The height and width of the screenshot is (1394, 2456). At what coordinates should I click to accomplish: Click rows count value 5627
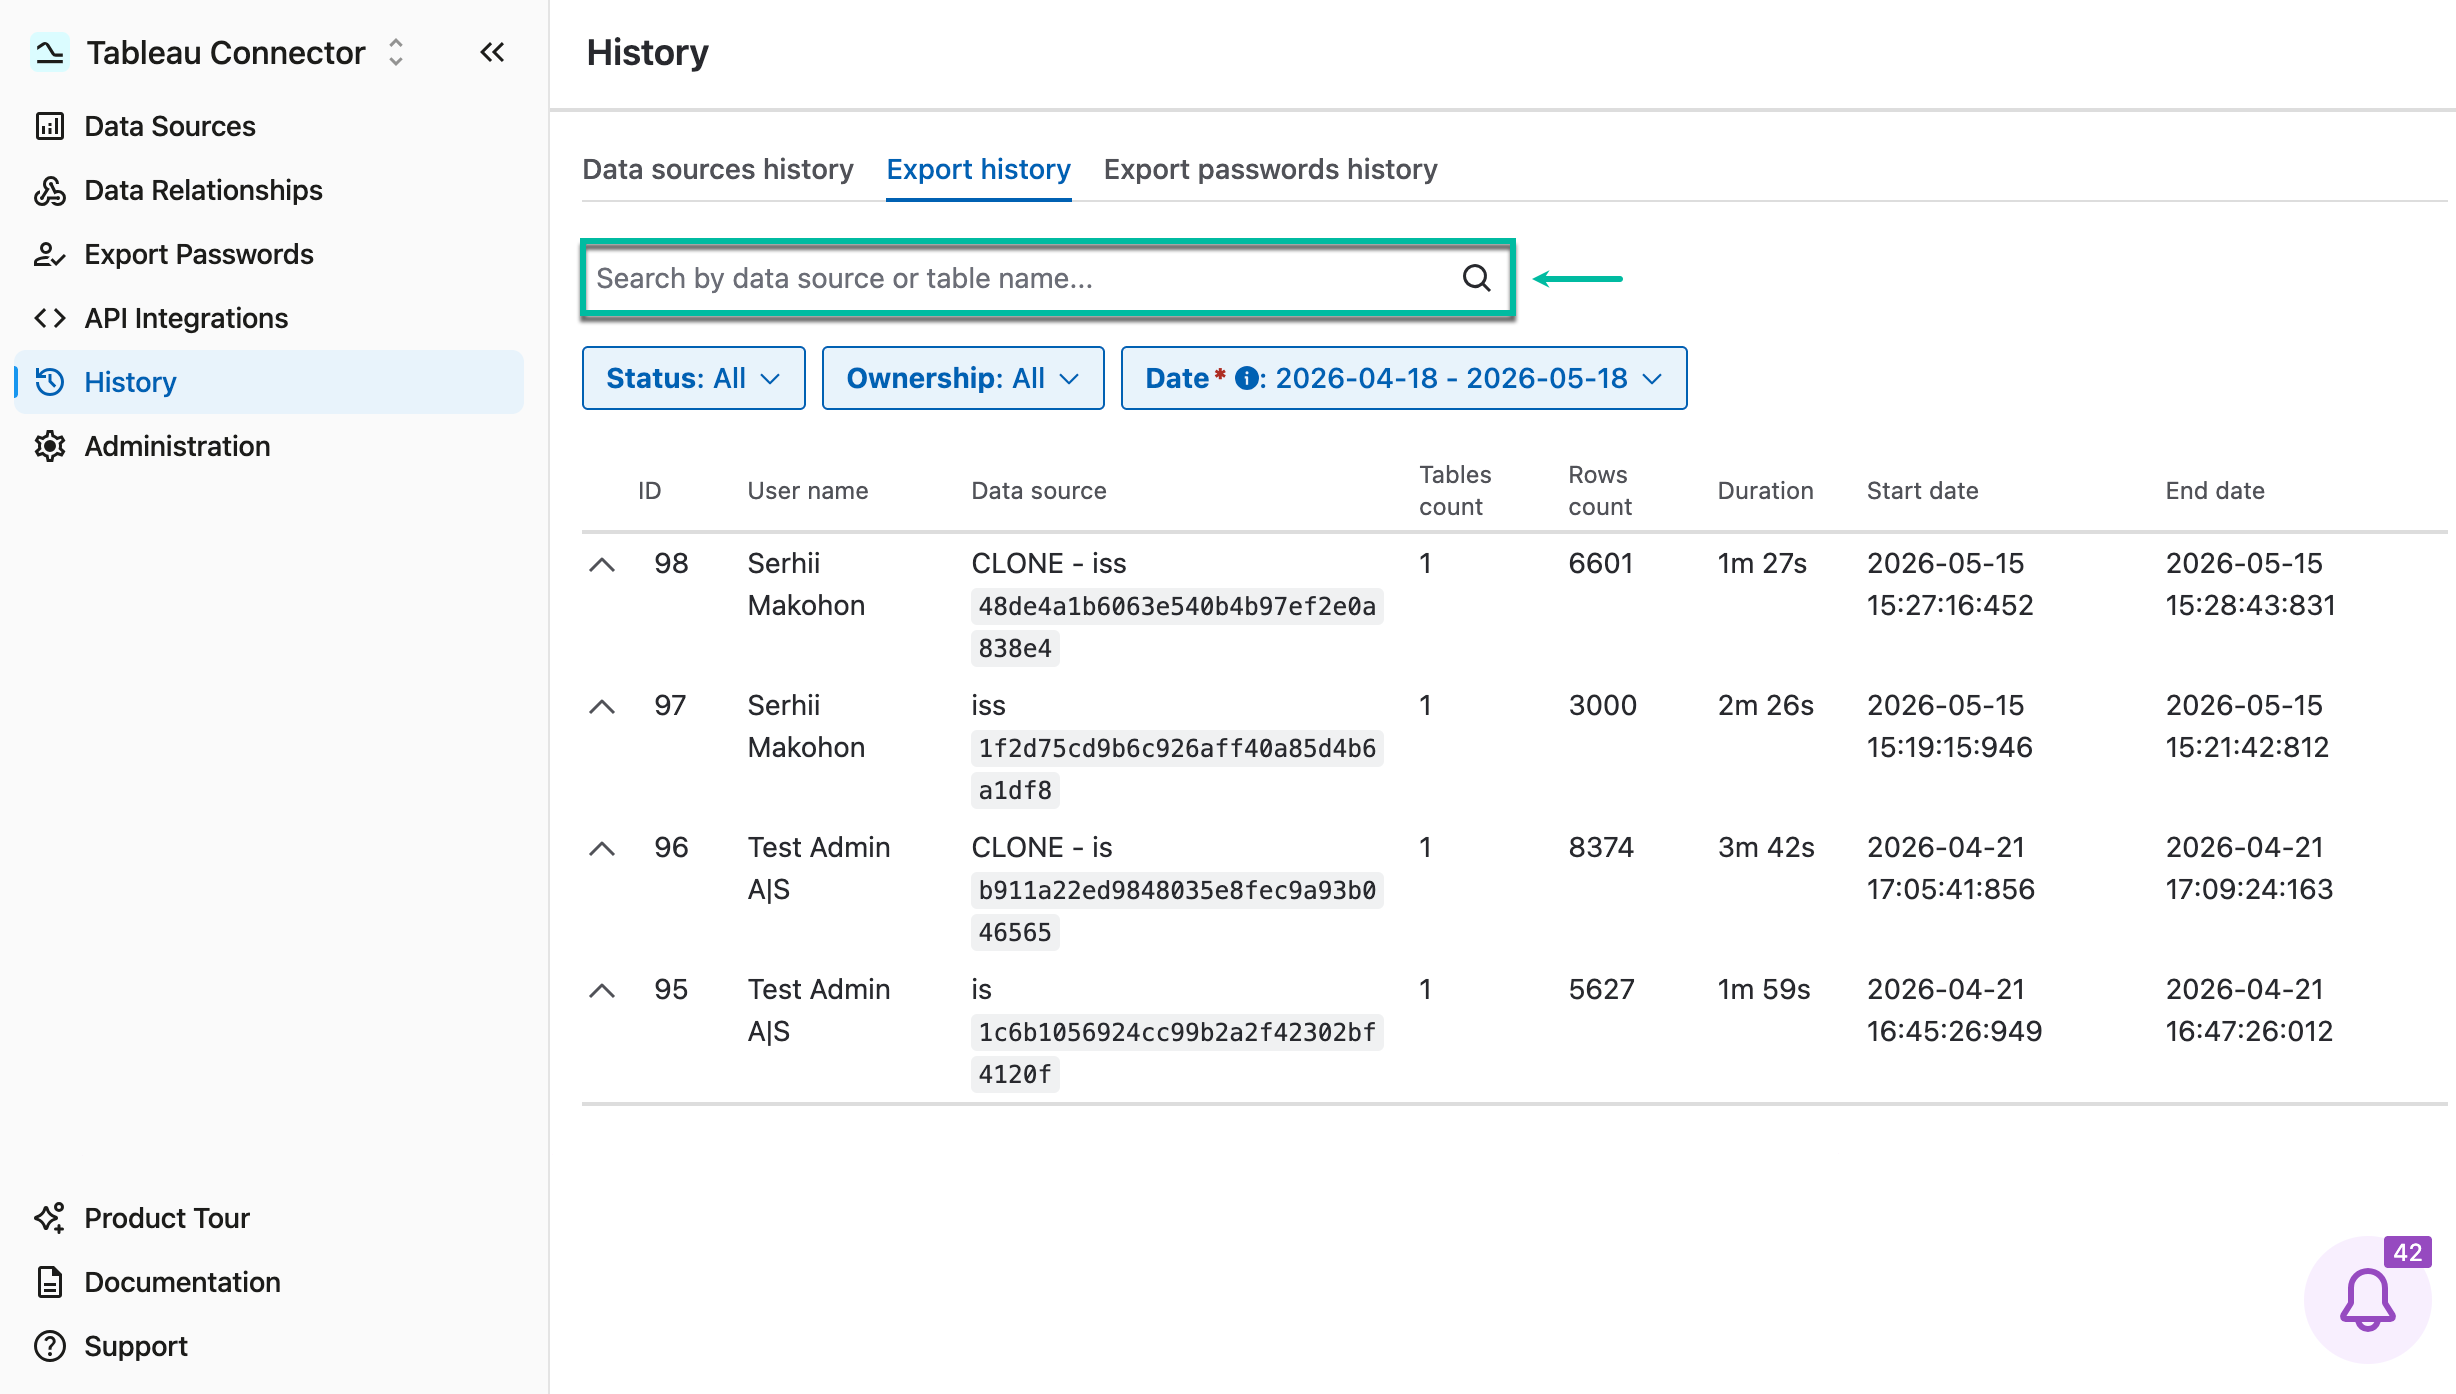(x=1601, y=989)
